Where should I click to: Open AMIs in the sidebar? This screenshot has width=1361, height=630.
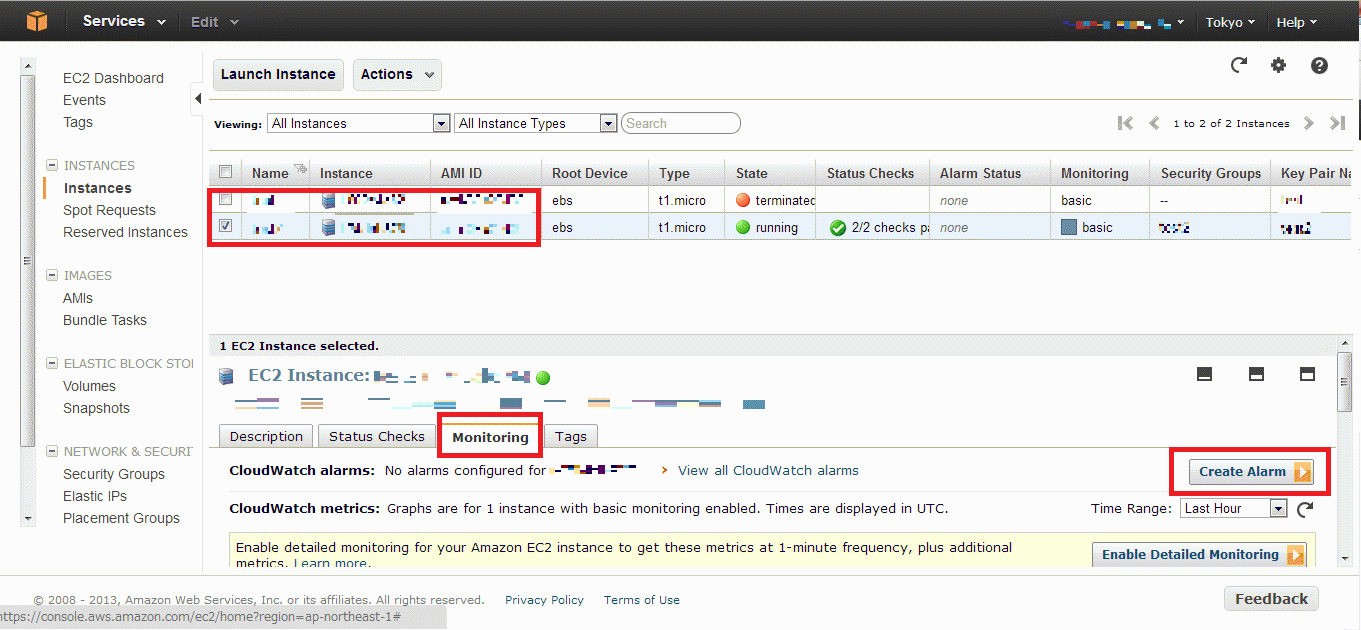pos(78,298)
